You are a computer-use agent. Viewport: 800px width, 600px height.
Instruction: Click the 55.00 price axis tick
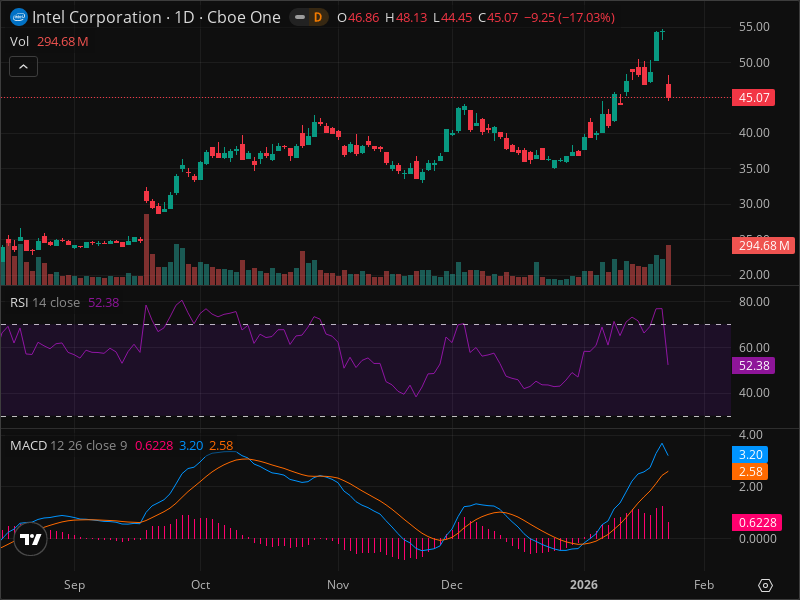point(754,27)
